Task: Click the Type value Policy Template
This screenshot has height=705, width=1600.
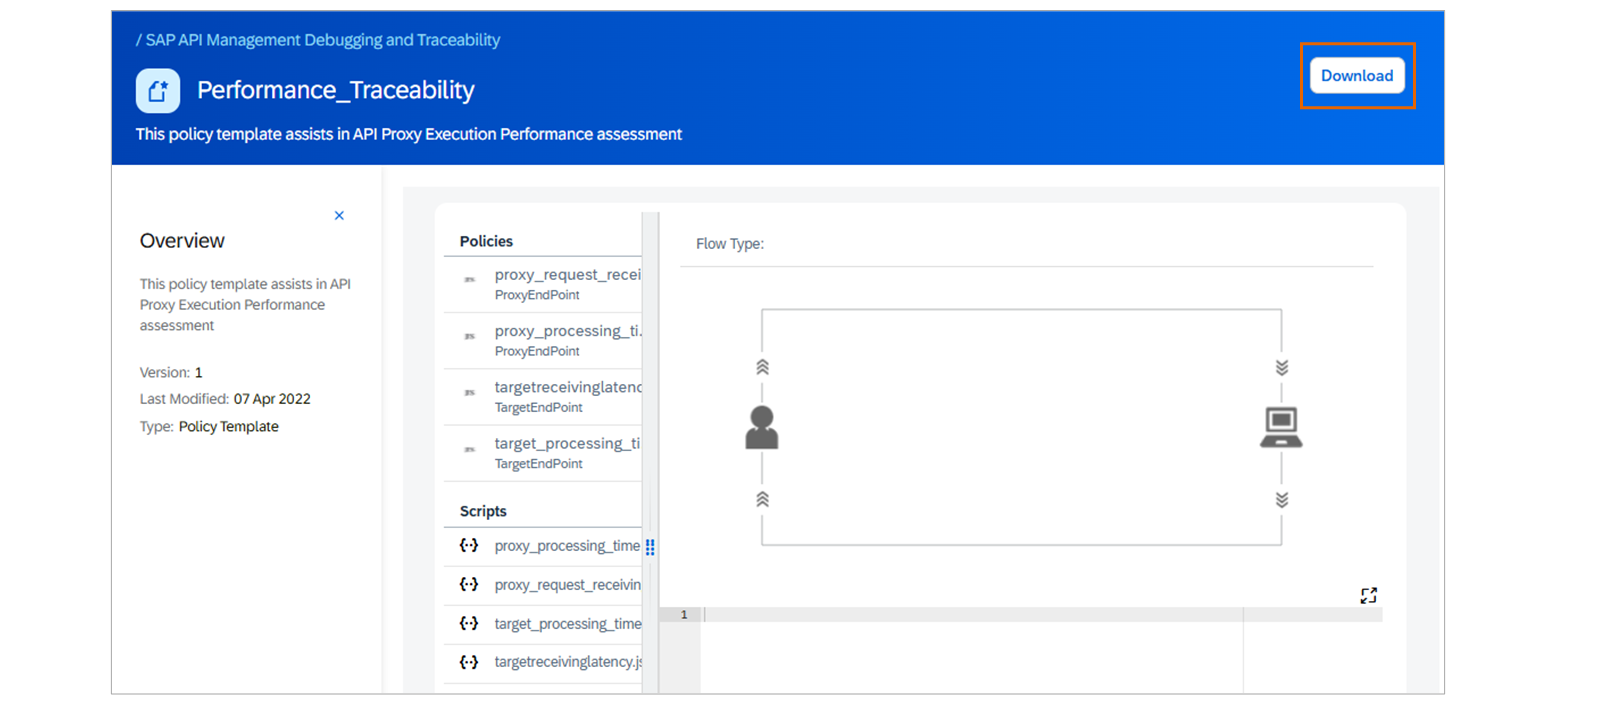Action: click(229, 427)
